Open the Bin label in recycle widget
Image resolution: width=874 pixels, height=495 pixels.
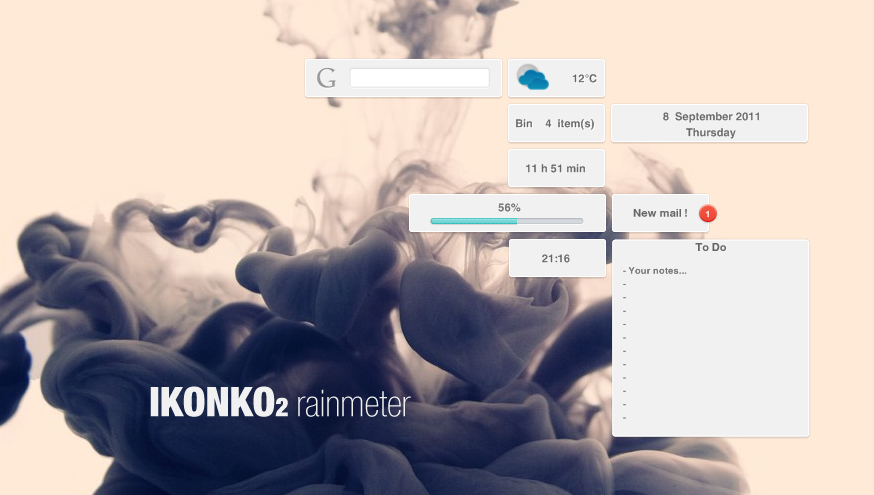tap(524, 124)
